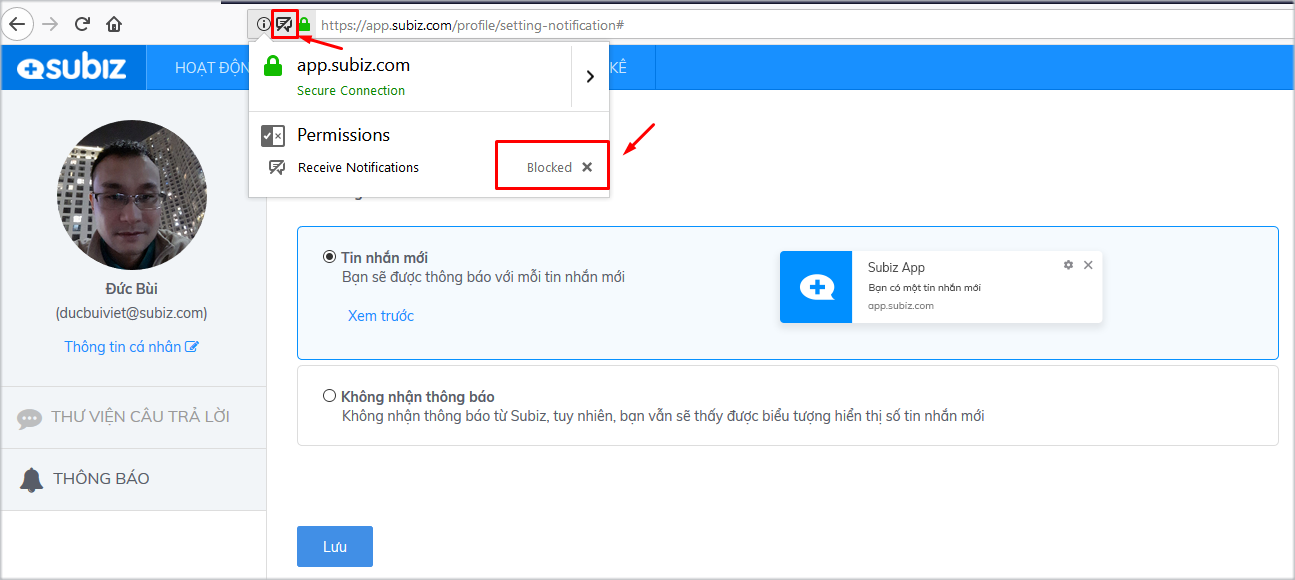Select "Không nhận thông báo" radio option
This screenshot has width=1295, height=580.
click(x=329, y=396)
